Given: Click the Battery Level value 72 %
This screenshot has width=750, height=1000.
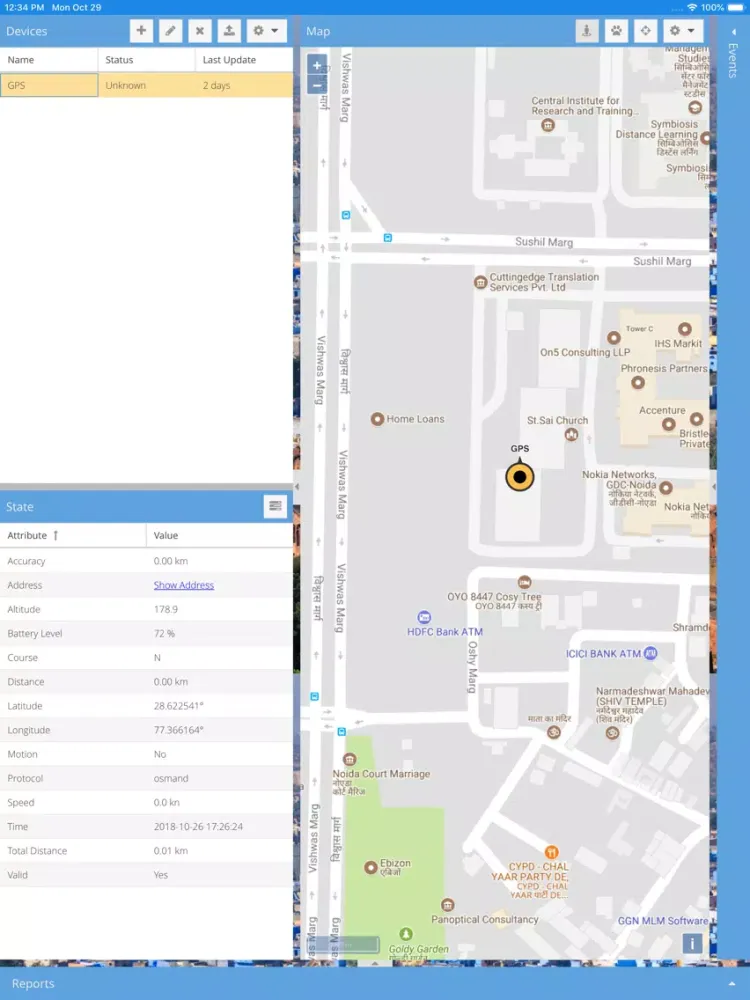Looking at the screenshot, I should [164, 633].
